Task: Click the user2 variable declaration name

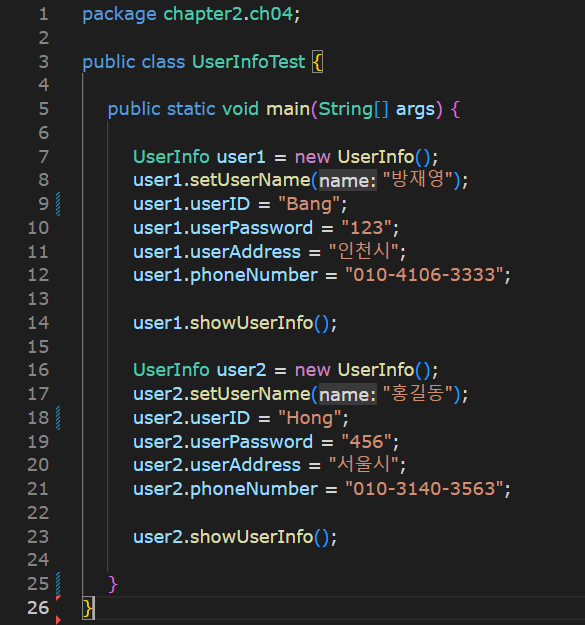Action: (241, 370)
